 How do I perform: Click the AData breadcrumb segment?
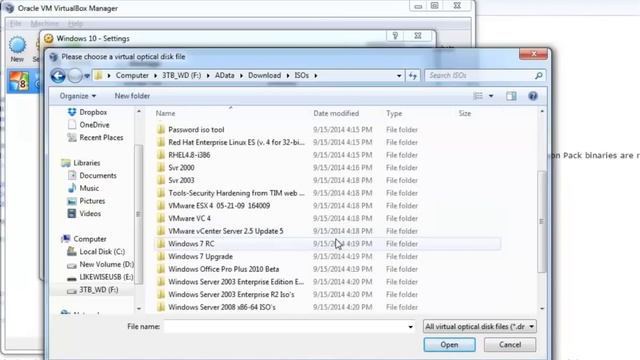click(224, 76)
